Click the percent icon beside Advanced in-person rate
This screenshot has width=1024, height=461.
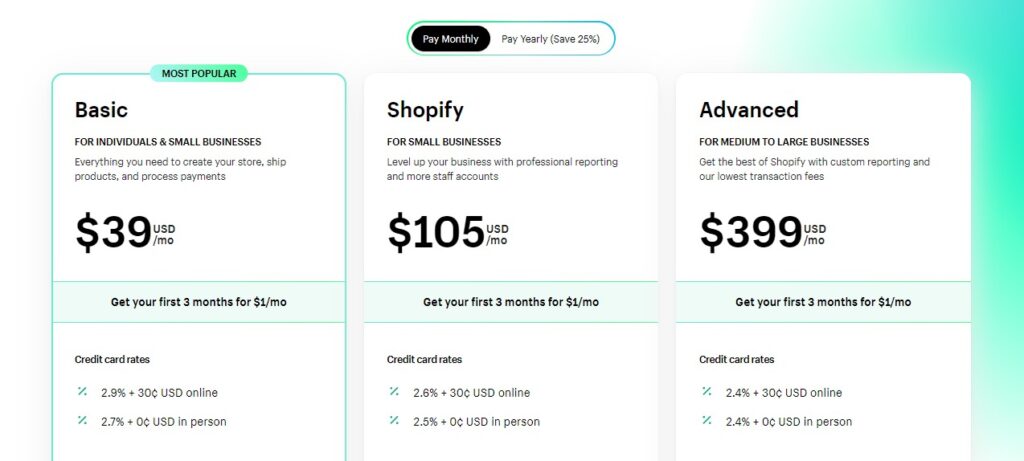pos(707,421)
